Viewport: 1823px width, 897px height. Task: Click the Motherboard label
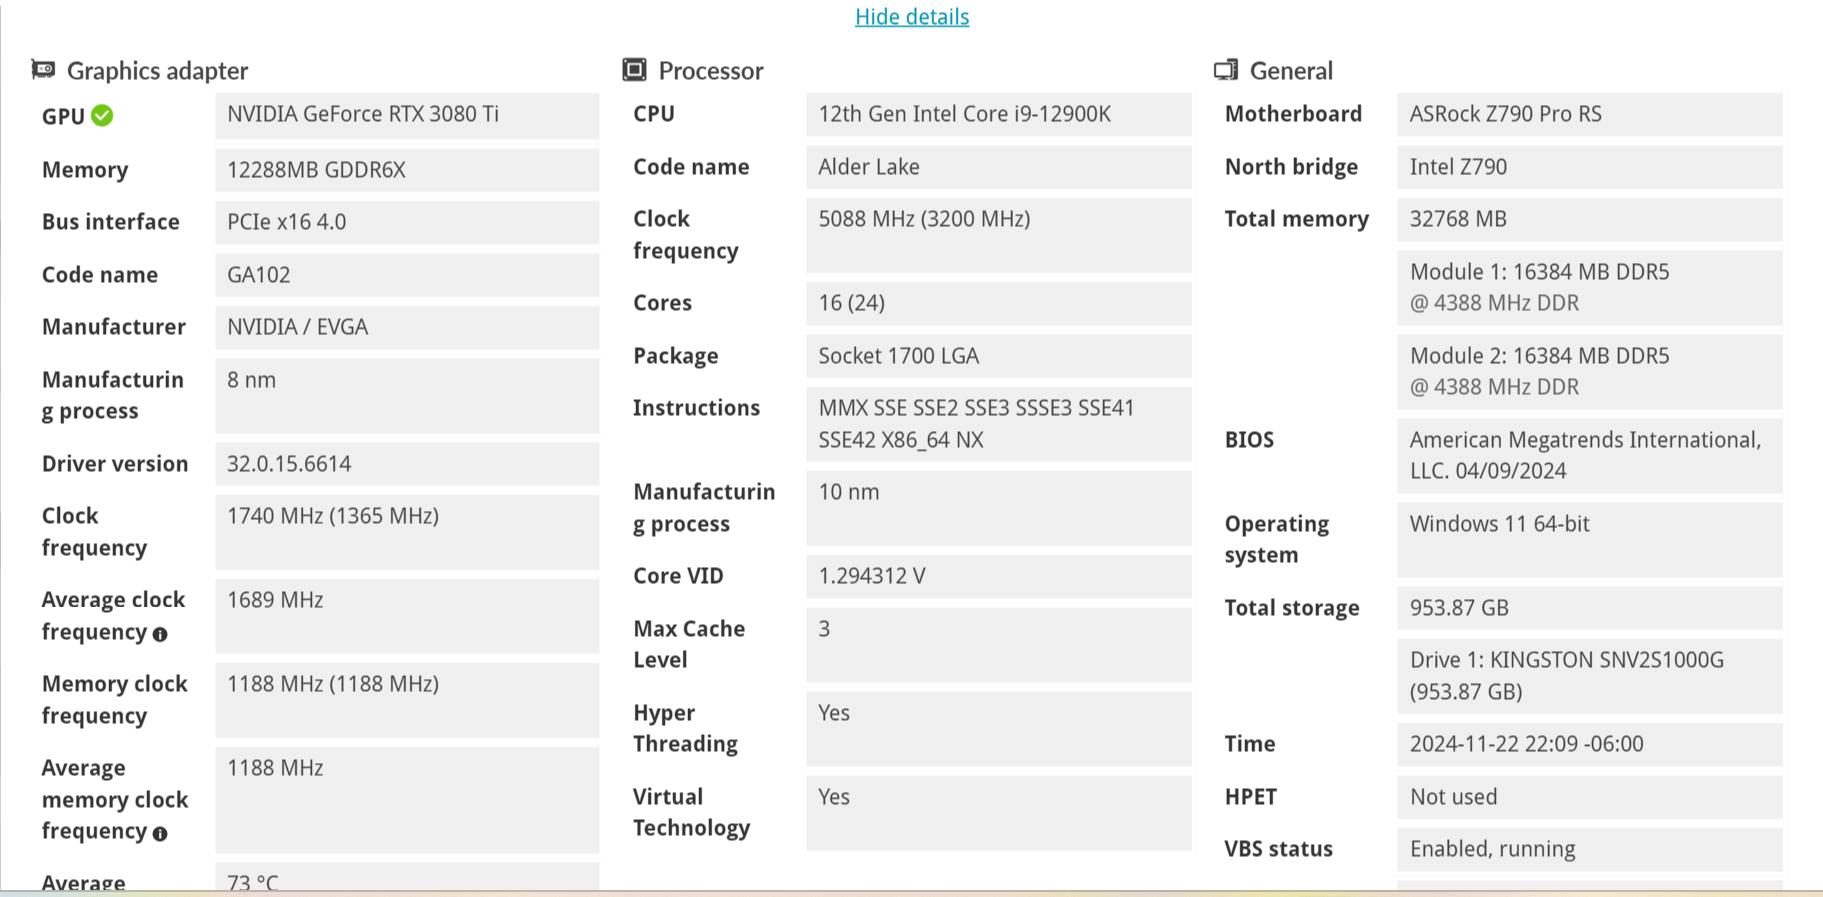pyautogui.click(x=1293, y=114)
